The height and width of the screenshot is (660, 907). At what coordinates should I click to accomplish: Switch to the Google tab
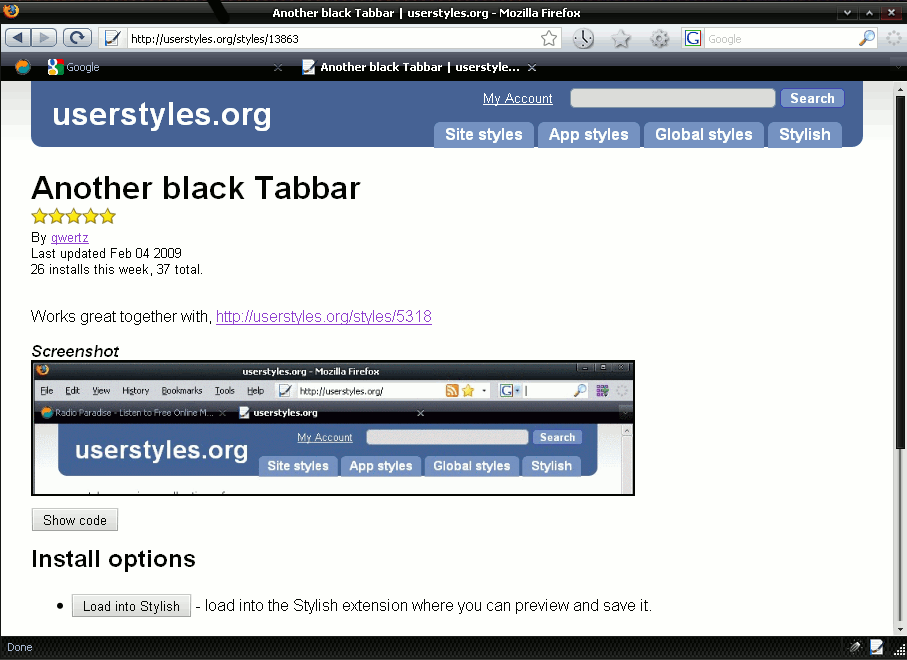[165, 67]
